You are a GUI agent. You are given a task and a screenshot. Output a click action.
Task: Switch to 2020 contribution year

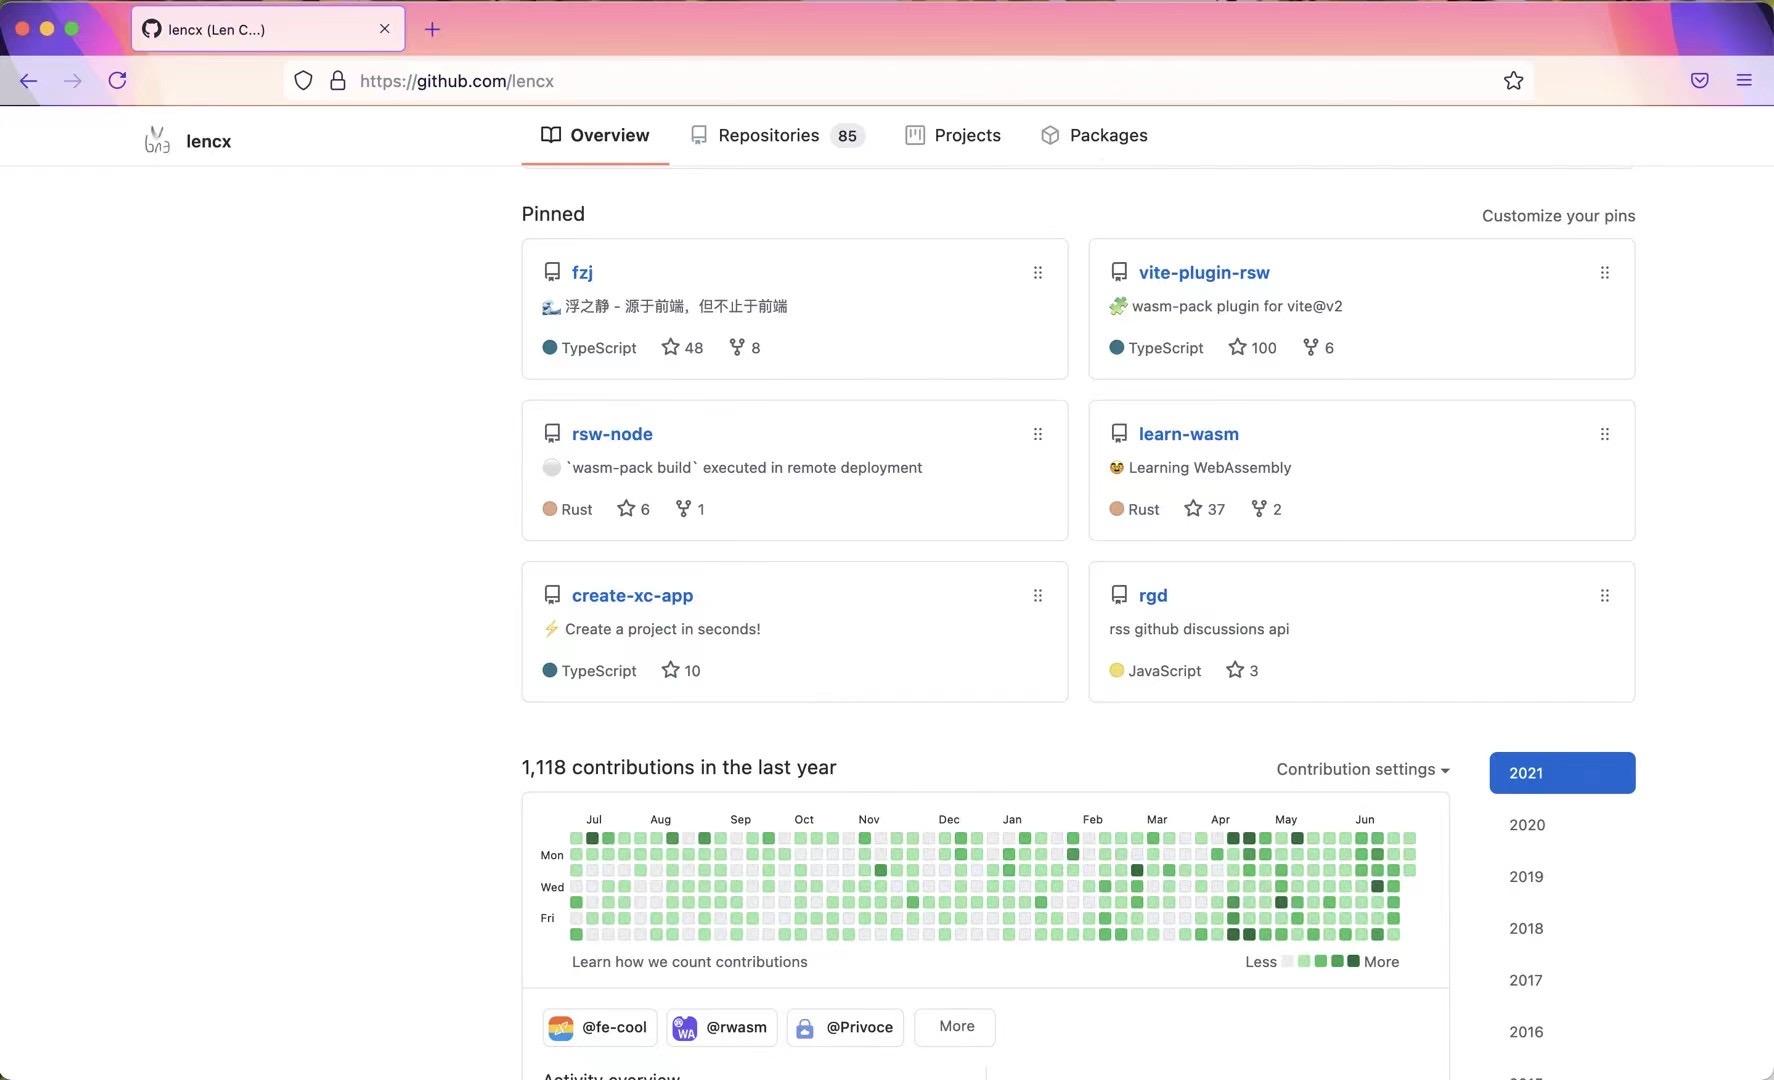pos(1526,825)
